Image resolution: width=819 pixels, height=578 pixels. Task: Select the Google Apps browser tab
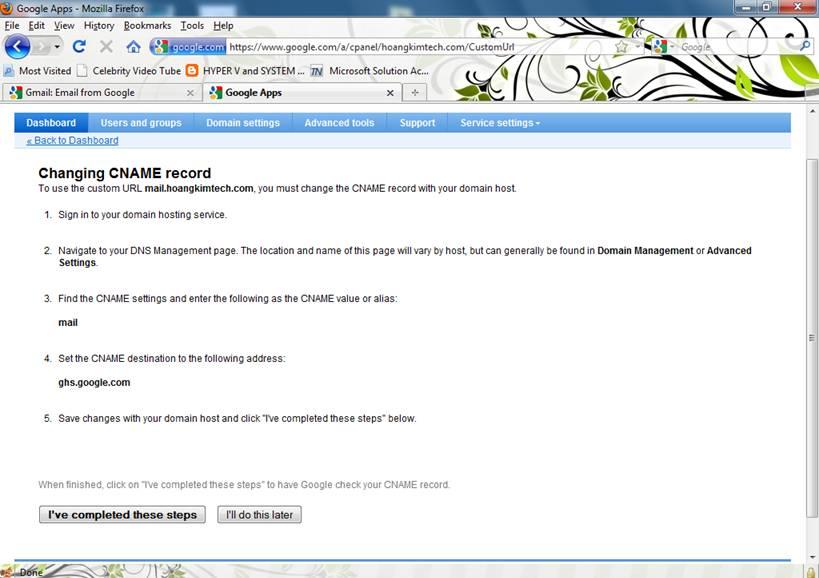click(300, 92)
